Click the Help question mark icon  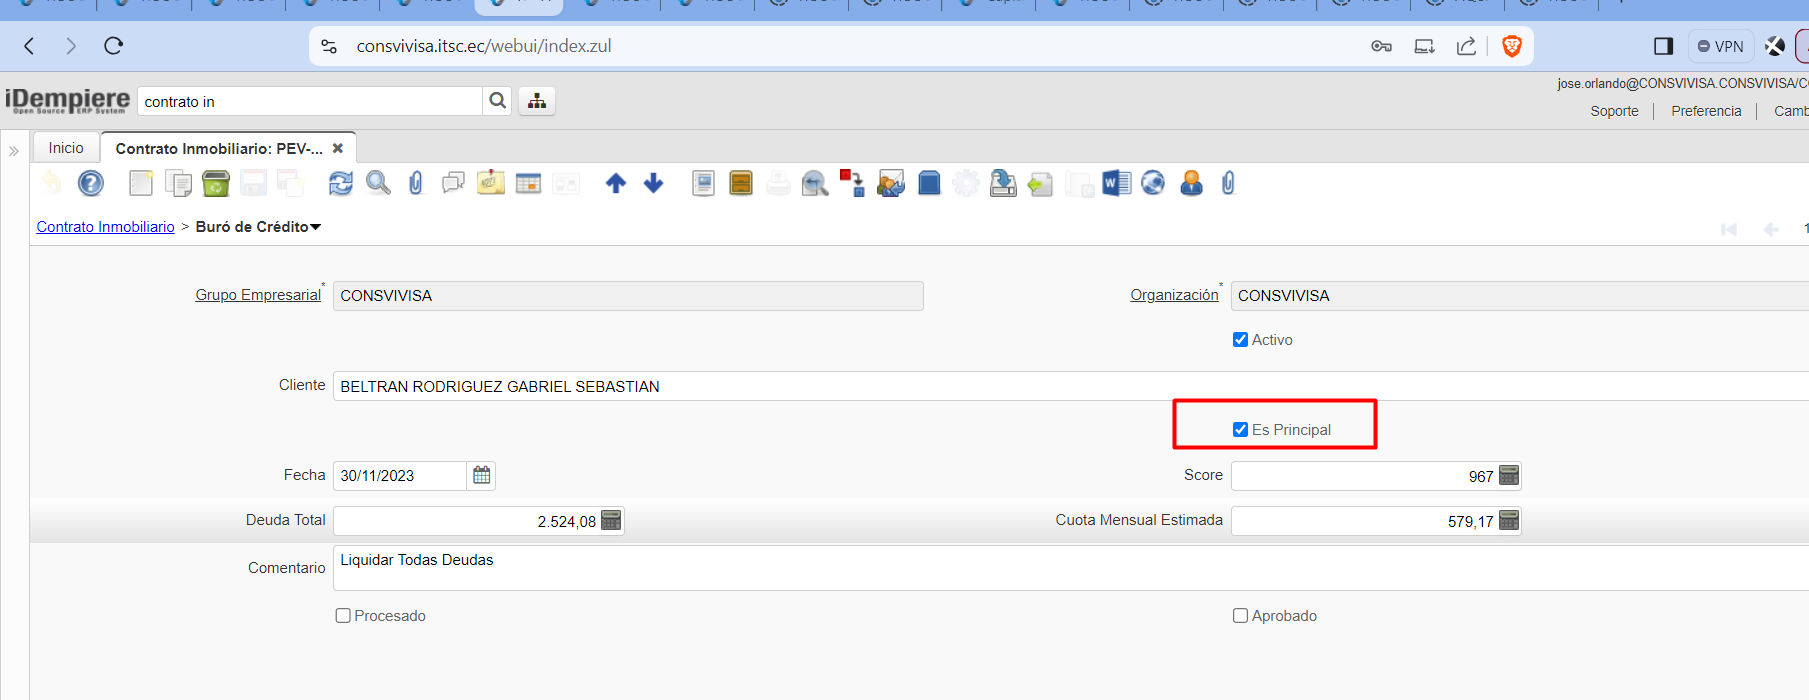tap(91, 183)
